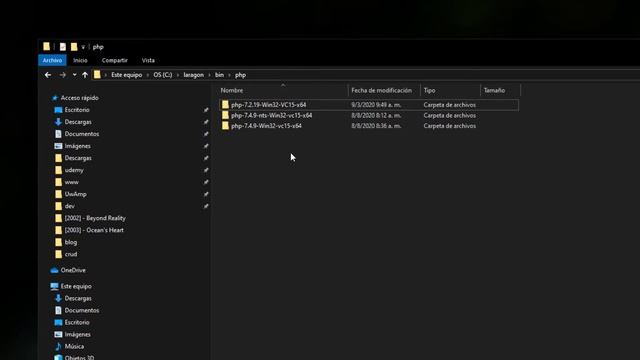Open pinned Descargas with the download arrow
Screen dimensions: 640x360
pyautogui.click(x=78, y=122)
